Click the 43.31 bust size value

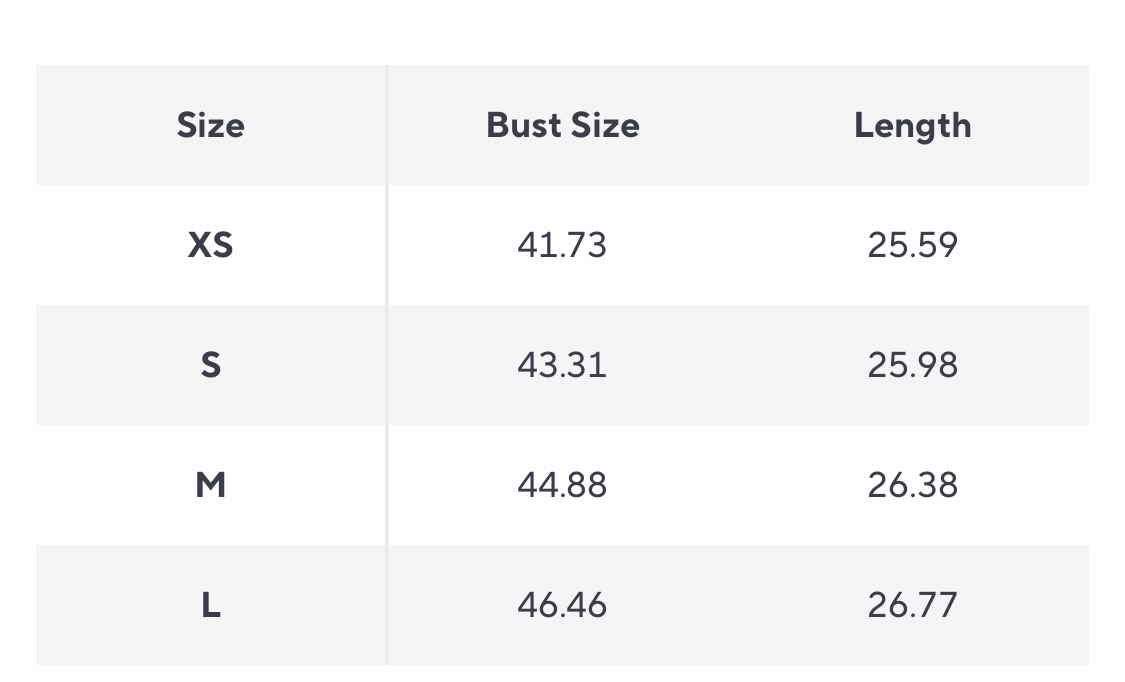562,365
